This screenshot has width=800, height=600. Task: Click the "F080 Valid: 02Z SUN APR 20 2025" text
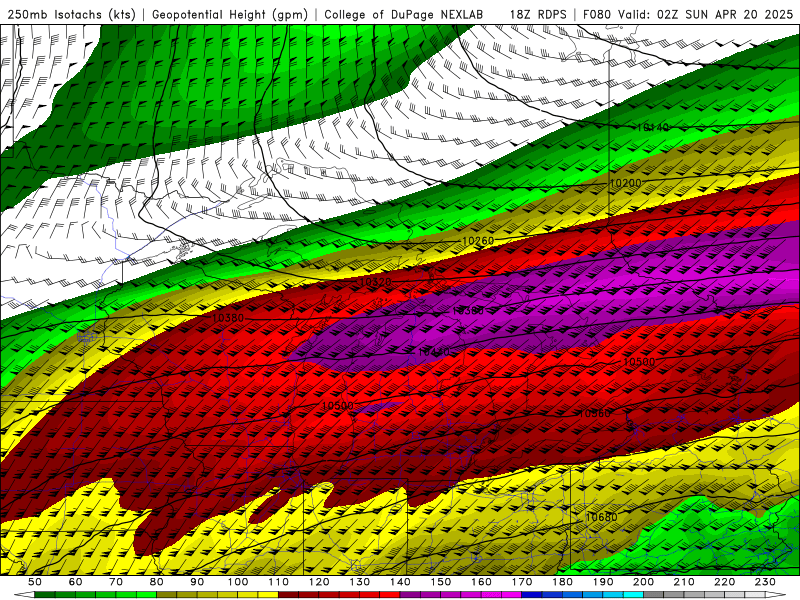[x=688, y=14]
